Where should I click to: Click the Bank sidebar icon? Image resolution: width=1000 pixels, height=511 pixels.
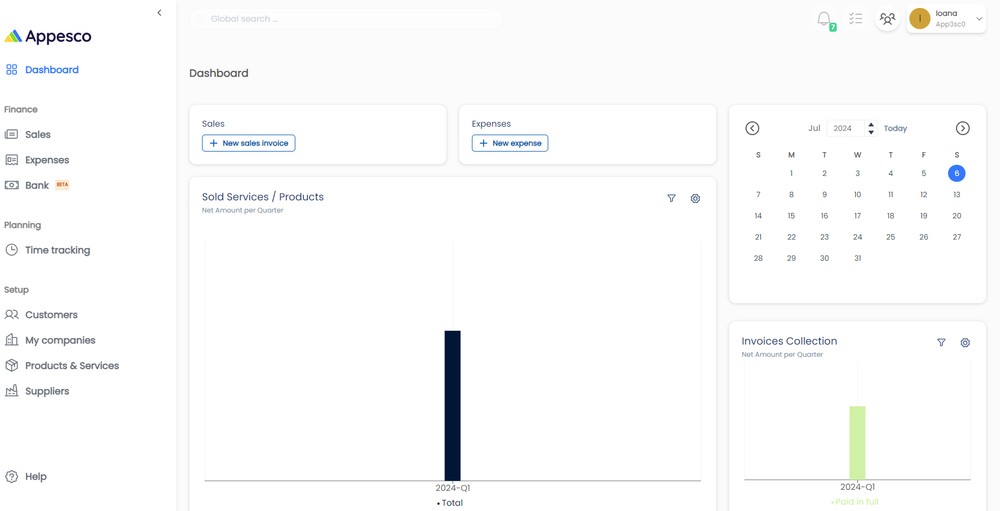[x=11, y=185]
